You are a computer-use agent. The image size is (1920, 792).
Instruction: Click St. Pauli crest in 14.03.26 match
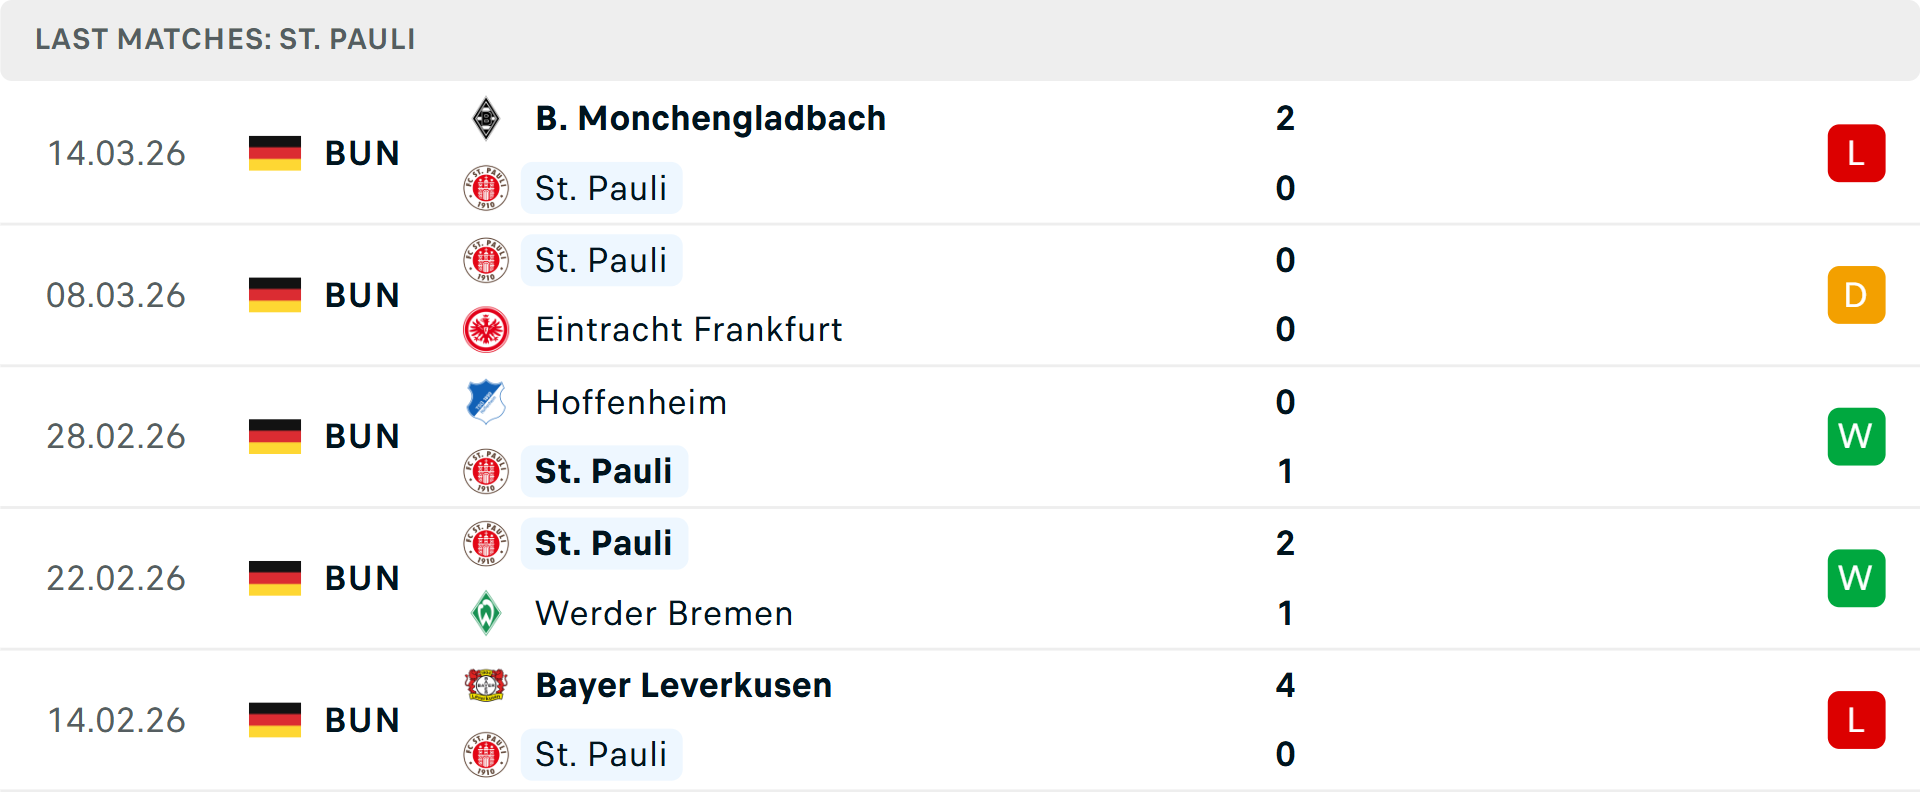(x=486, y=188)
